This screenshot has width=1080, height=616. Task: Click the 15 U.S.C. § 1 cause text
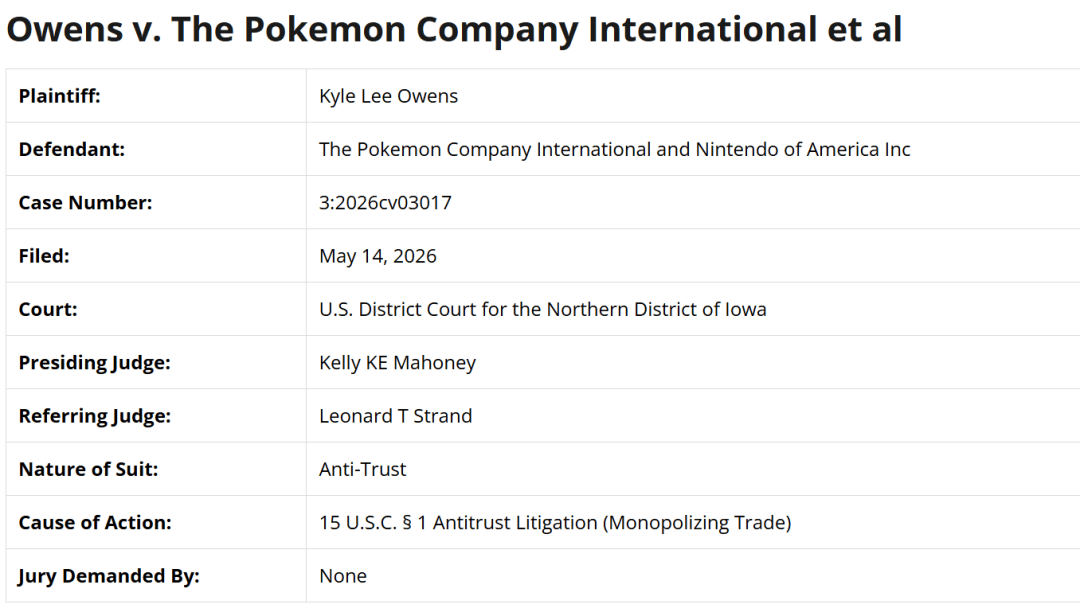point(555,523)
